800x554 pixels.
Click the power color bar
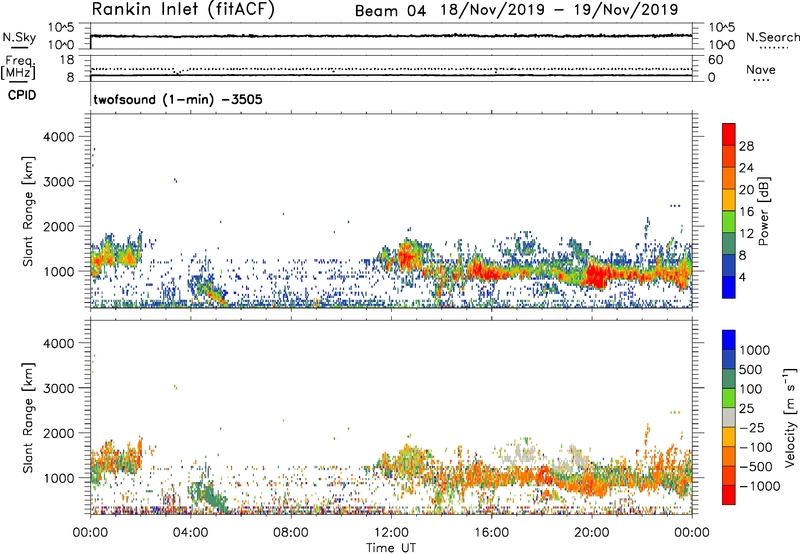pyautogui.click(x=729, y=211)
